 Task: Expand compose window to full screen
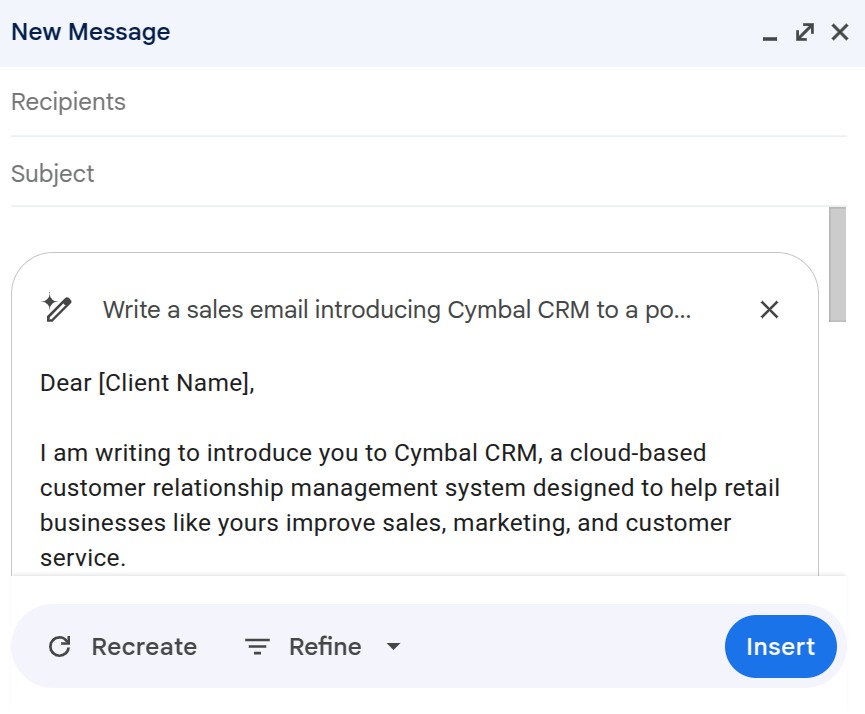[804, 33]
